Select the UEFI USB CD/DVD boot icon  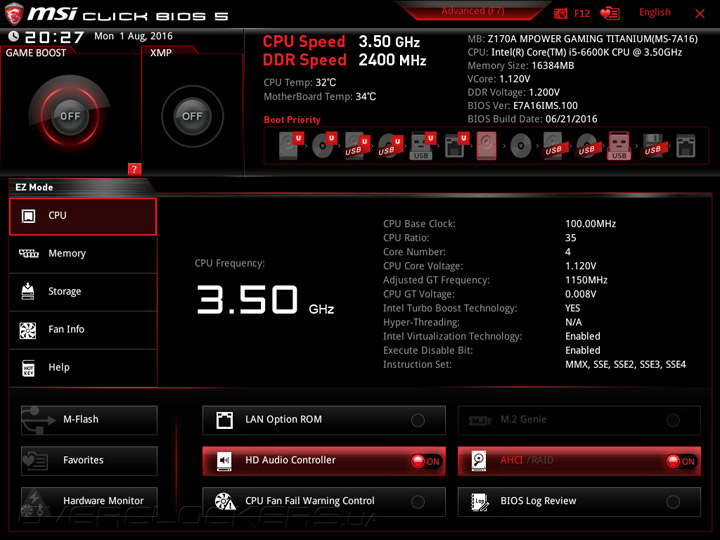389,146
